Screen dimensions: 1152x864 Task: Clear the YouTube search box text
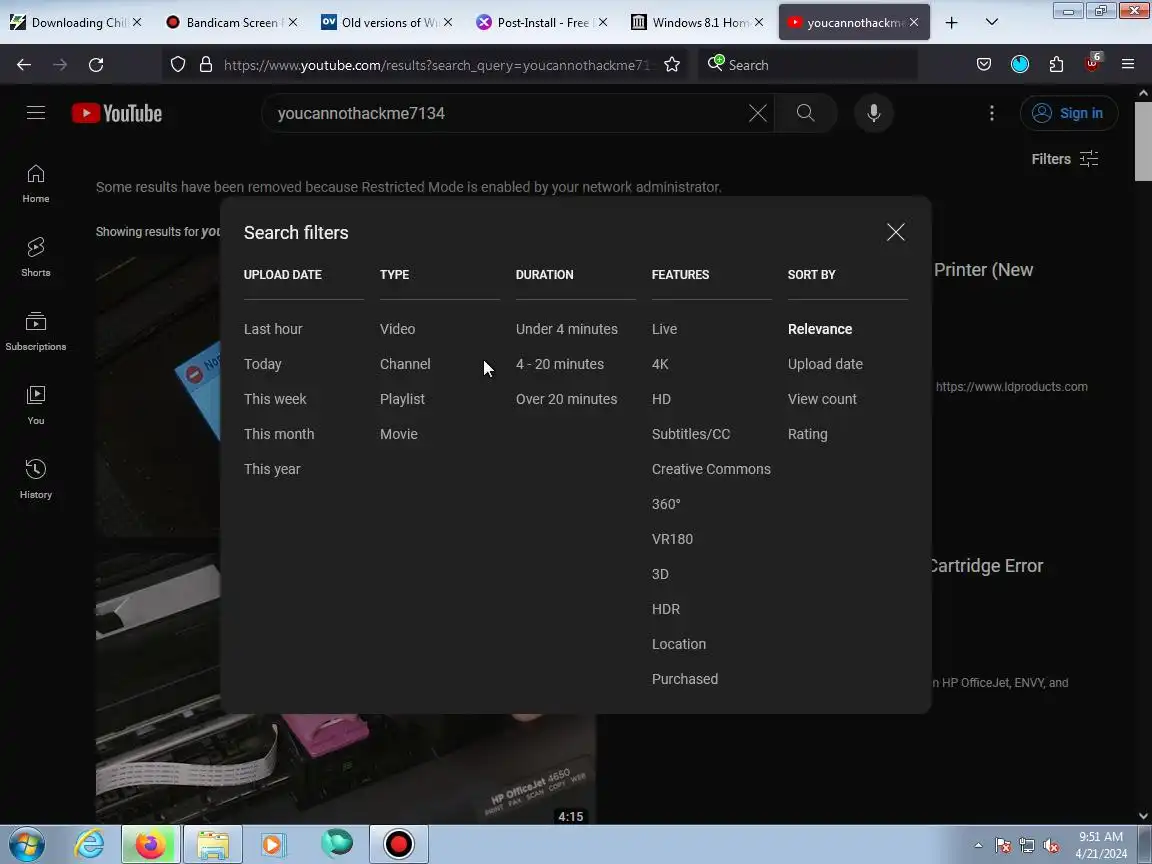click(x=757, y=113)
